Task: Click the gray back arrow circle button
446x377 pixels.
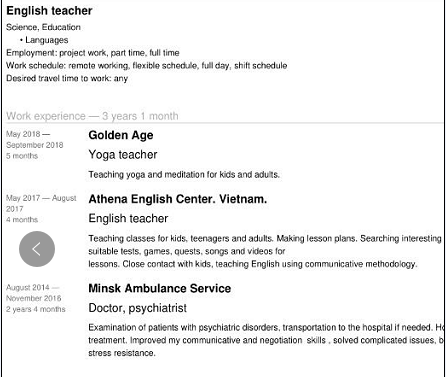Action: 37,249
